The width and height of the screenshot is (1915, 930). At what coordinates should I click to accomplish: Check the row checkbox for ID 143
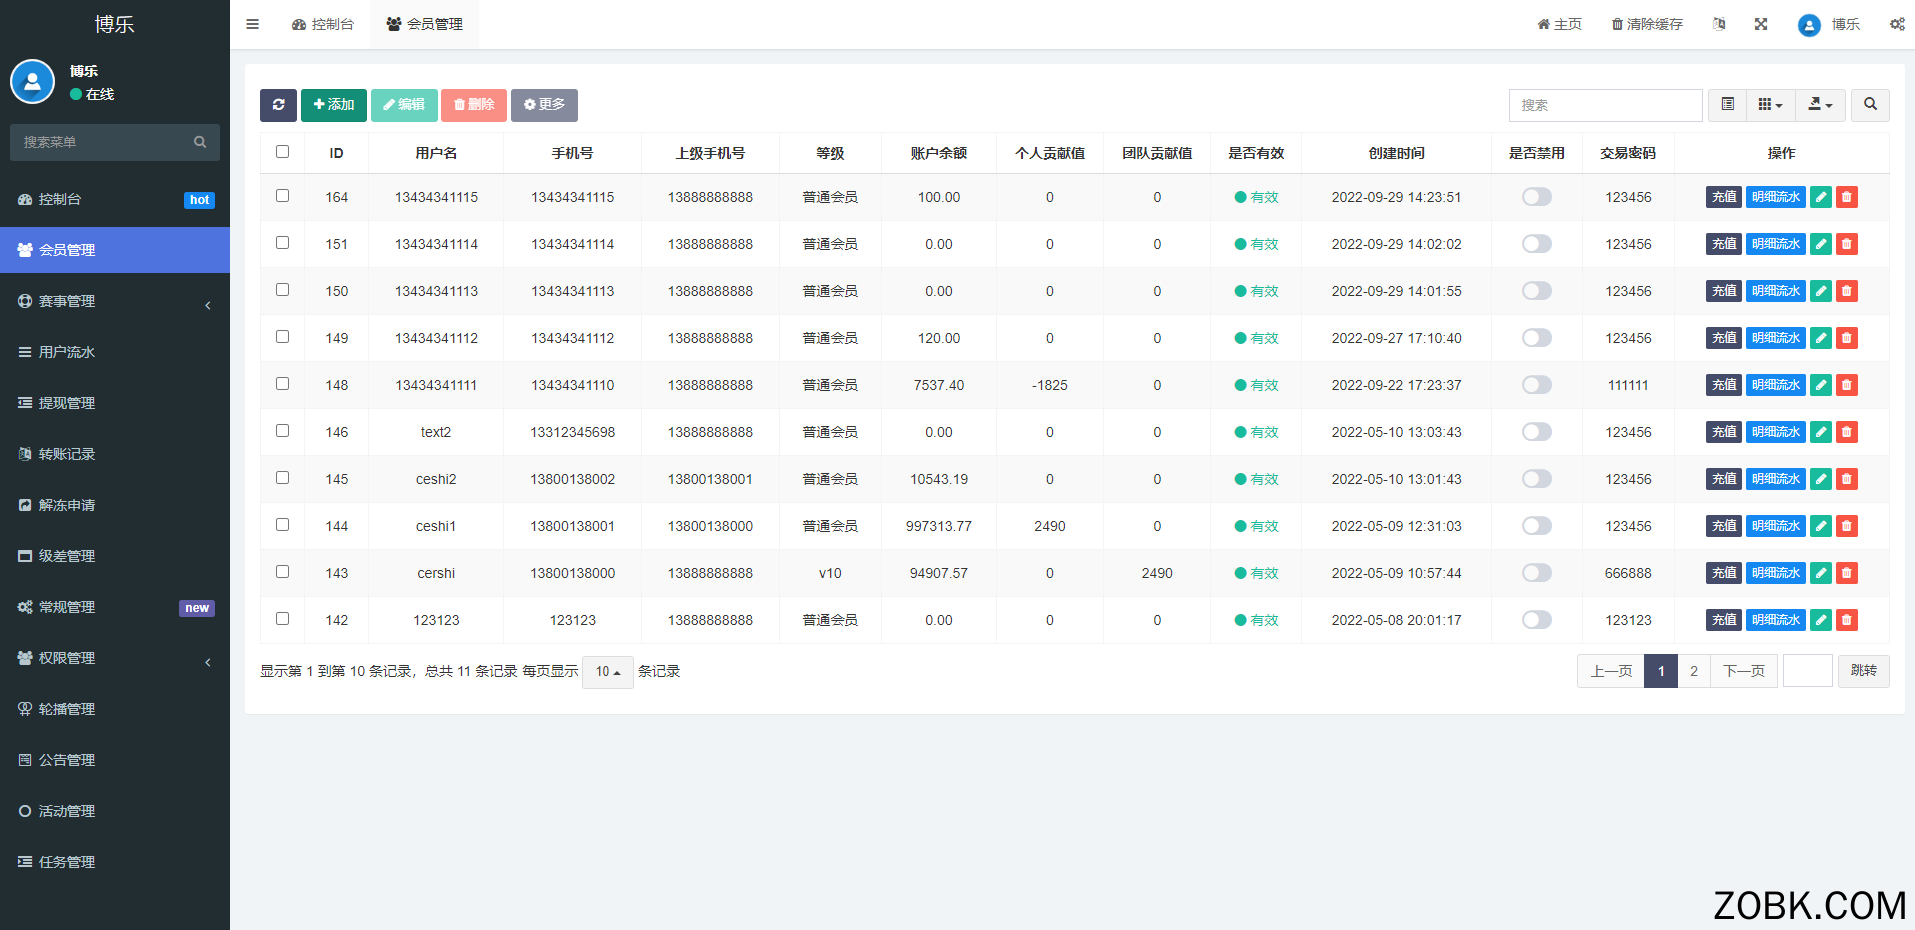click(x=282, y=572)
